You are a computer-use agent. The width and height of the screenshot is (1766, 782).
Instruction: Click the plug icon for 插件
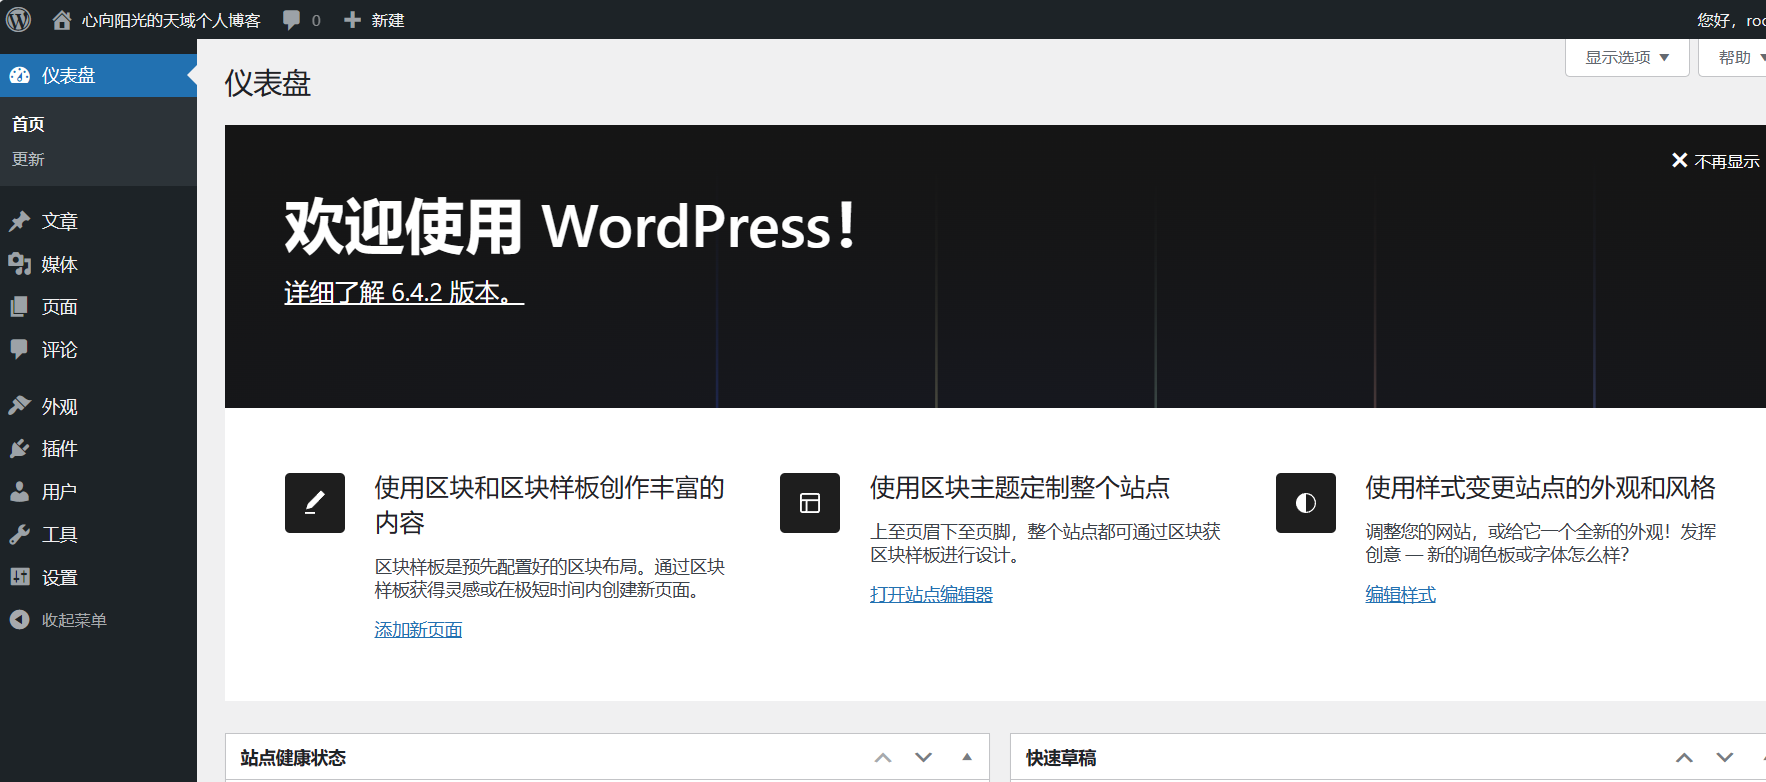click(20, 449)
